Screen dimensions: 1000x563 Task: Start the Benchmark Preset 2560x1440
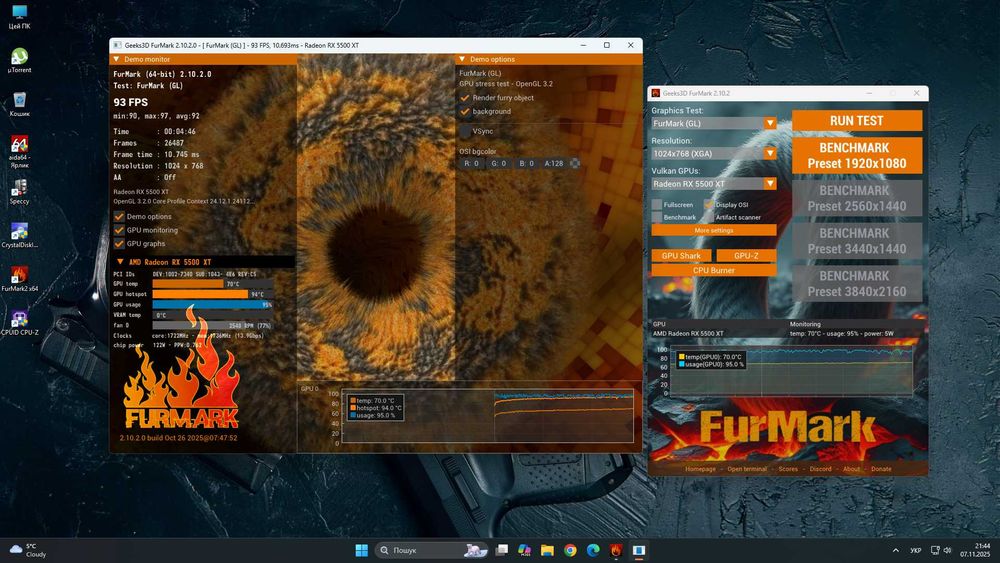pyautogui.click(x=857, y=198)
